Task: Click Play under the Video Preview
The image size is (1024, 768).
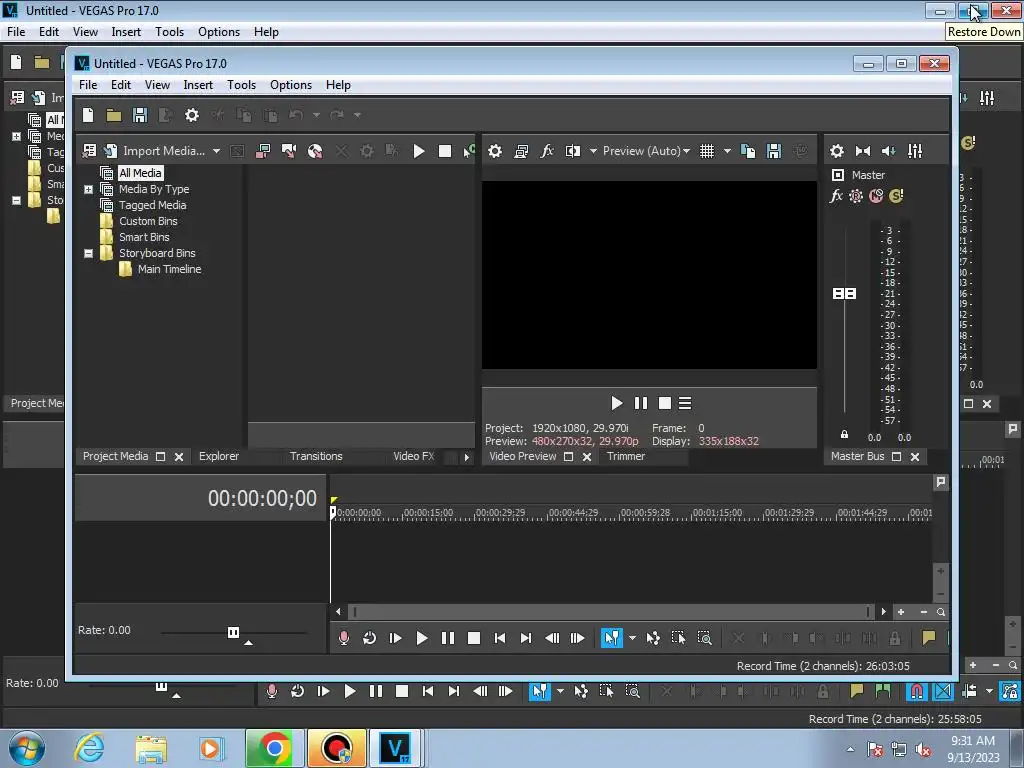Action: pos(616,403)
